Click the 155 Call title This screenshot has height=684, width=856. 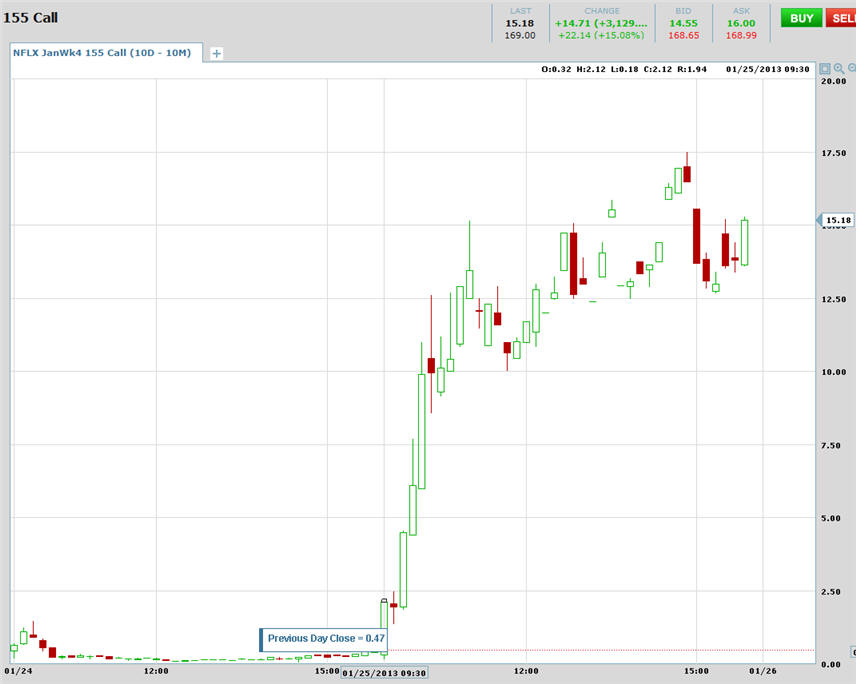pos(31,18)
